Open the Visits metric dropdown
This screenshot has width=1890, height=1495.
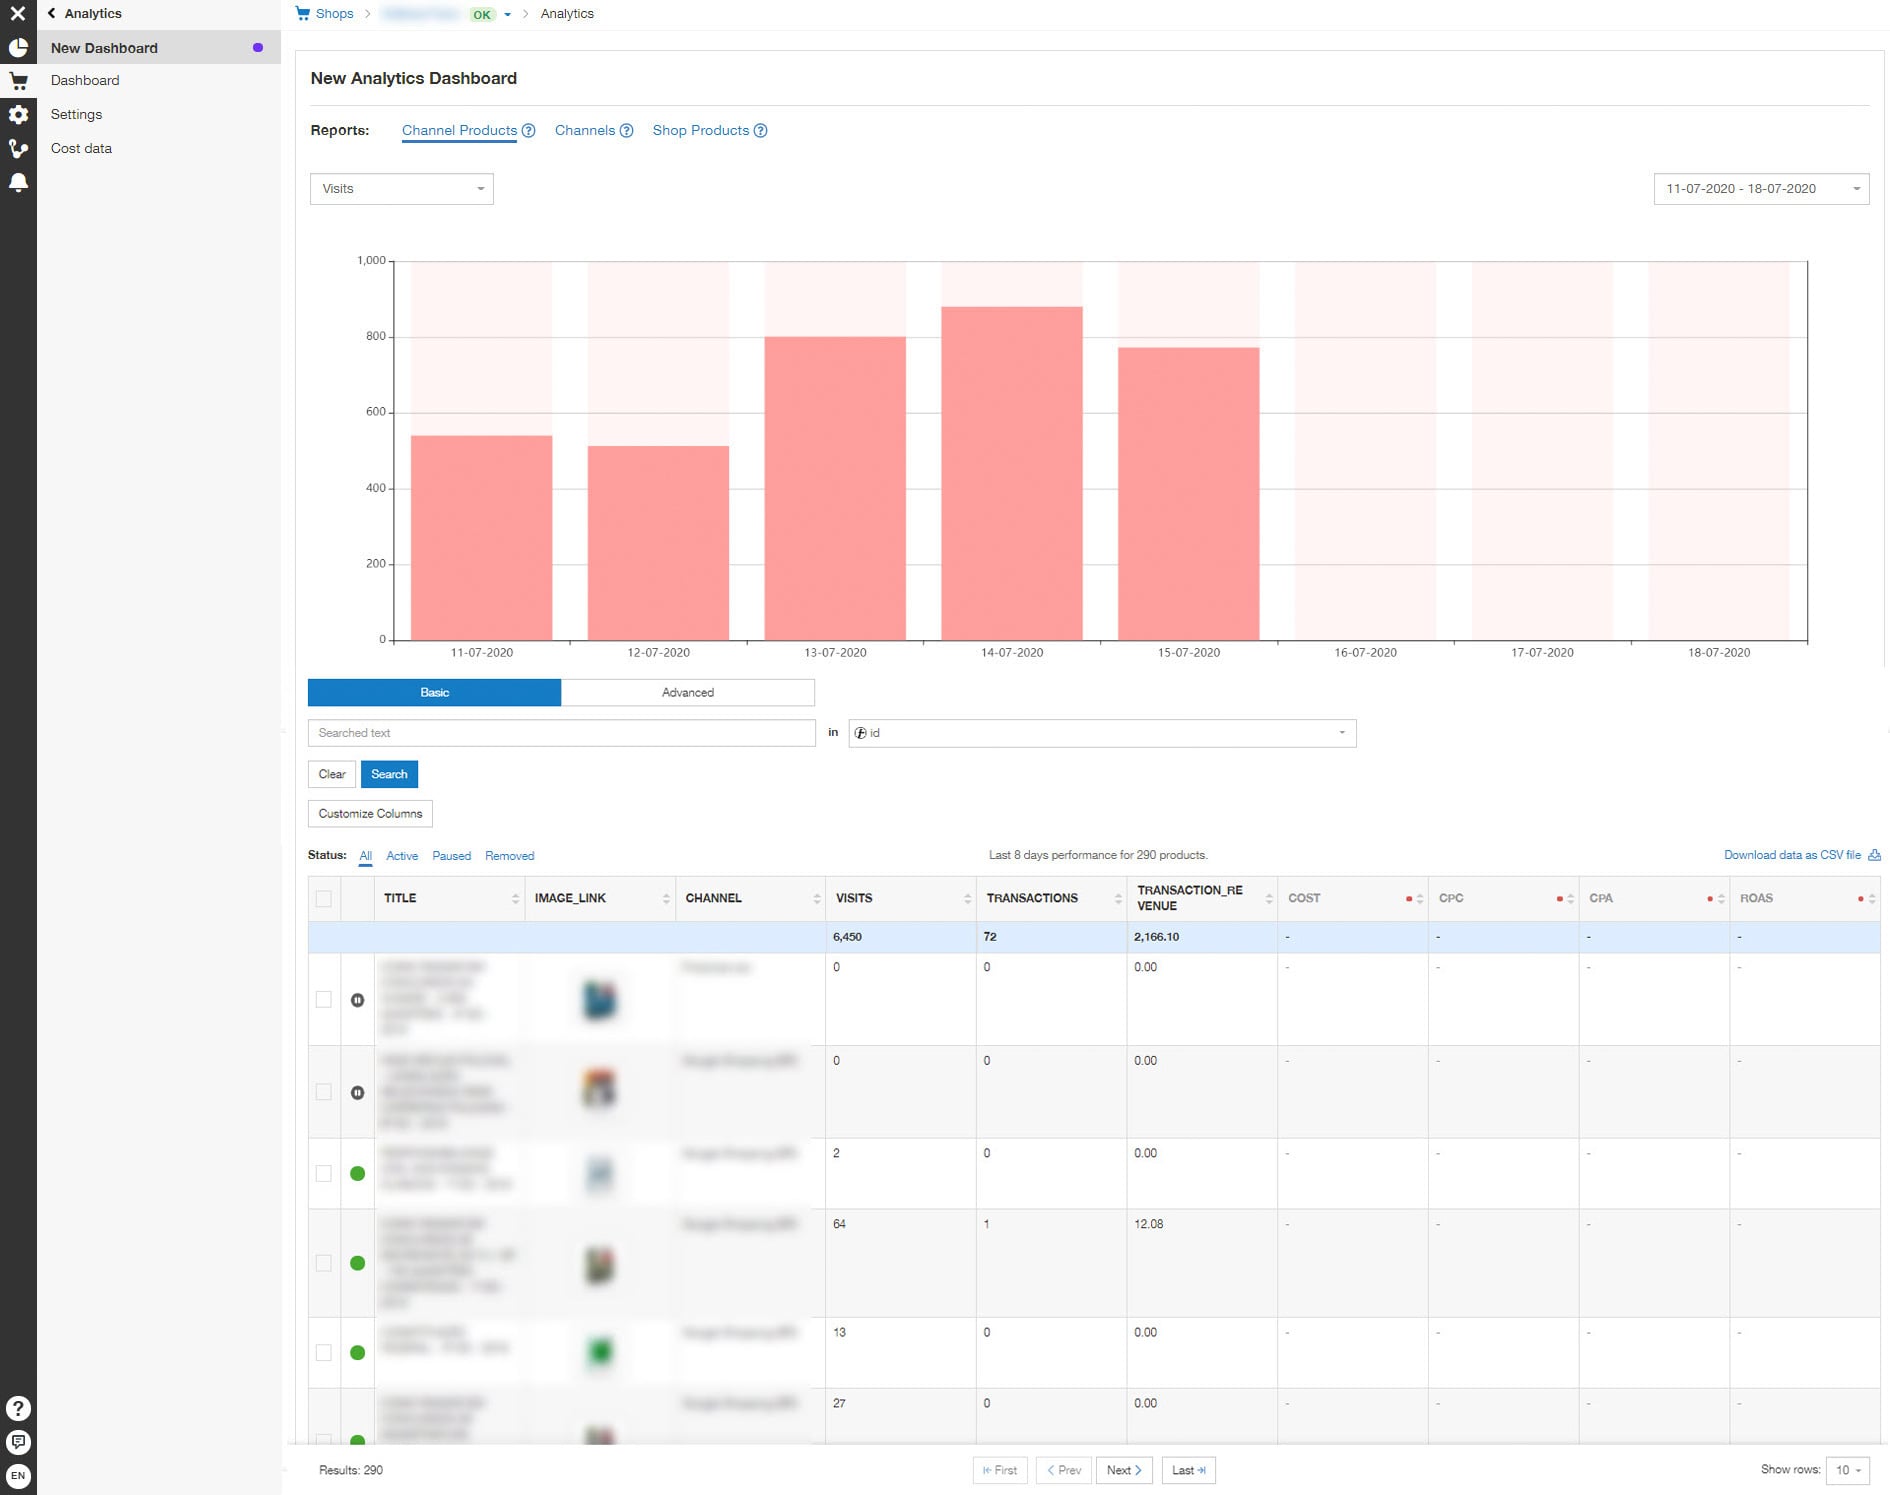[402, 189]
